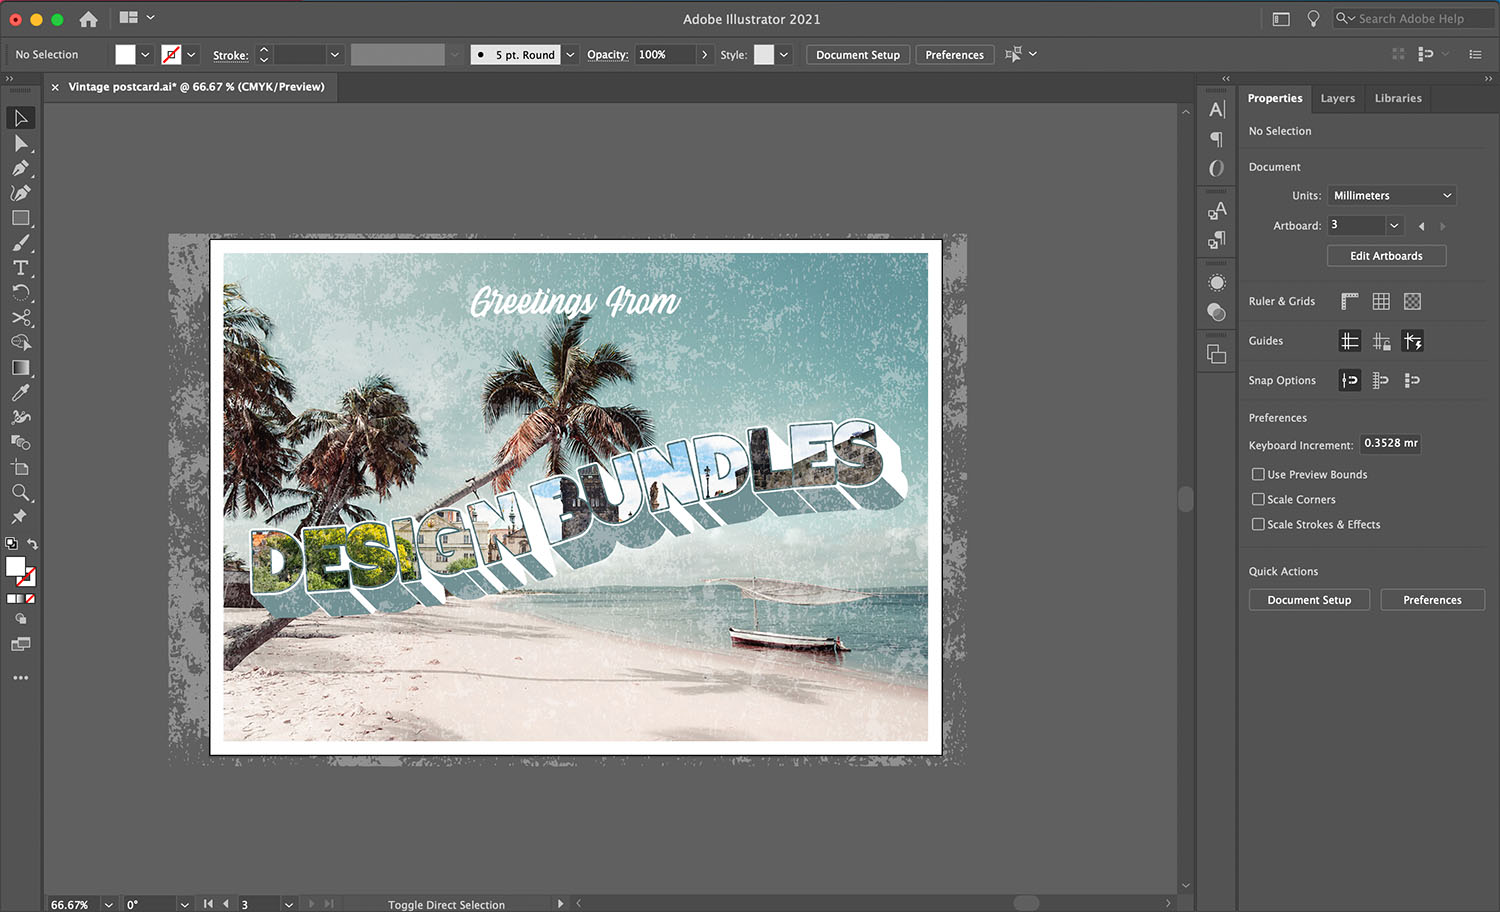1500x912 pixels.
Task: Open Edit Toolbar three dots
Action: pyautogui.click(x=20, y=678)
